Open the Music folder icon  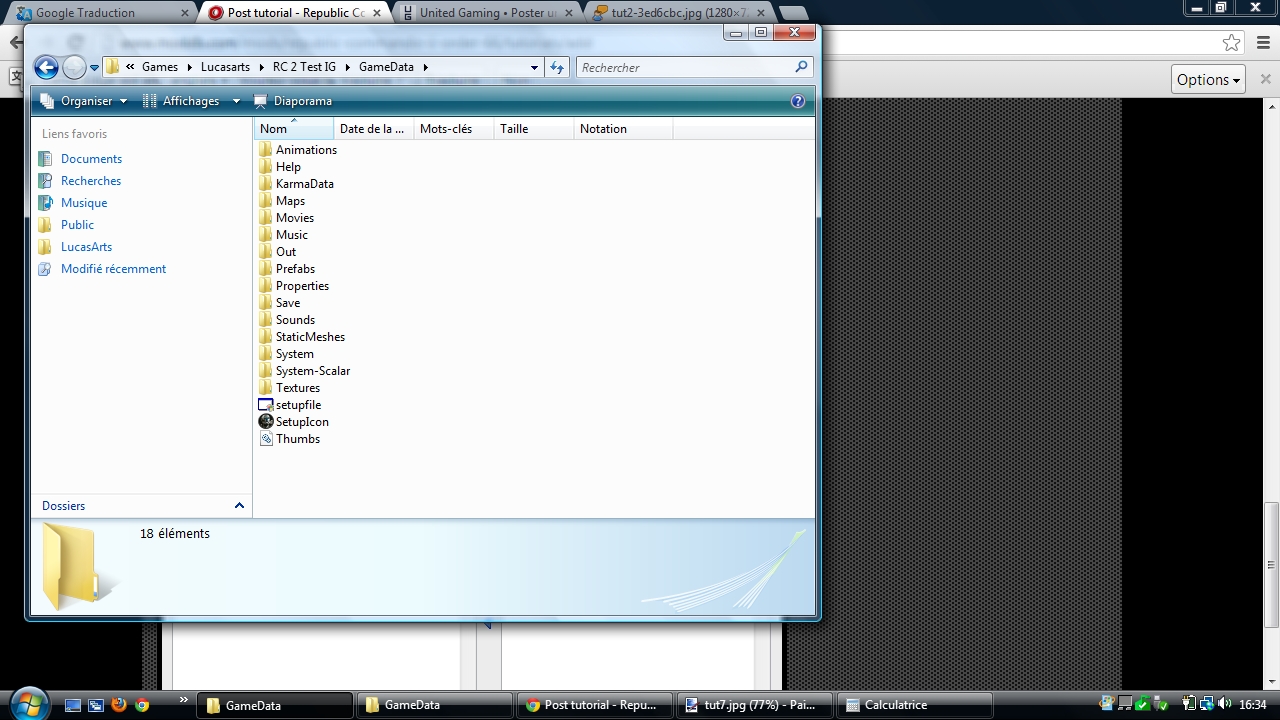pos(265,235)
